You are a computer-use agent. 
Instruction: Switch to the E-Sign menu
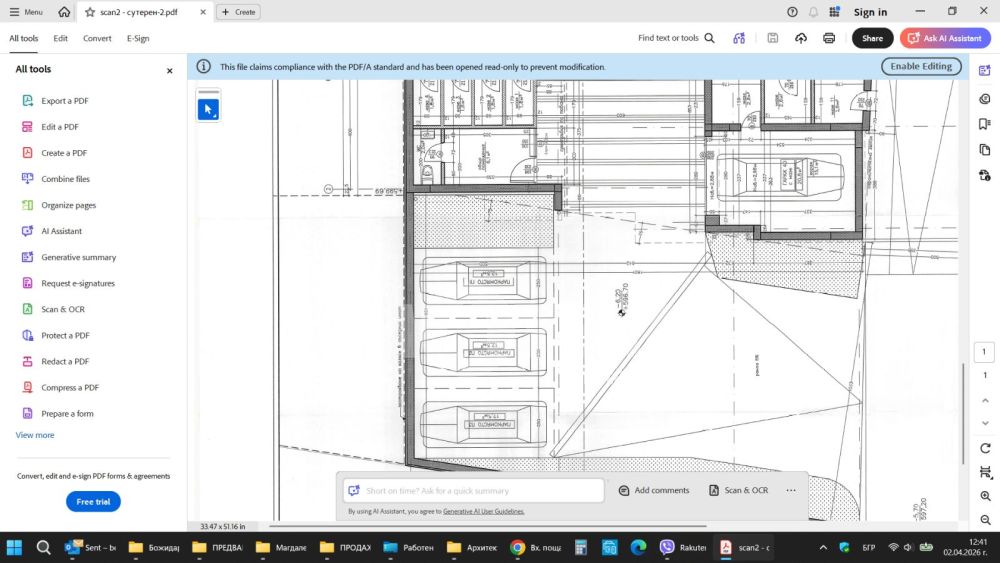click(x=138, y=38)
